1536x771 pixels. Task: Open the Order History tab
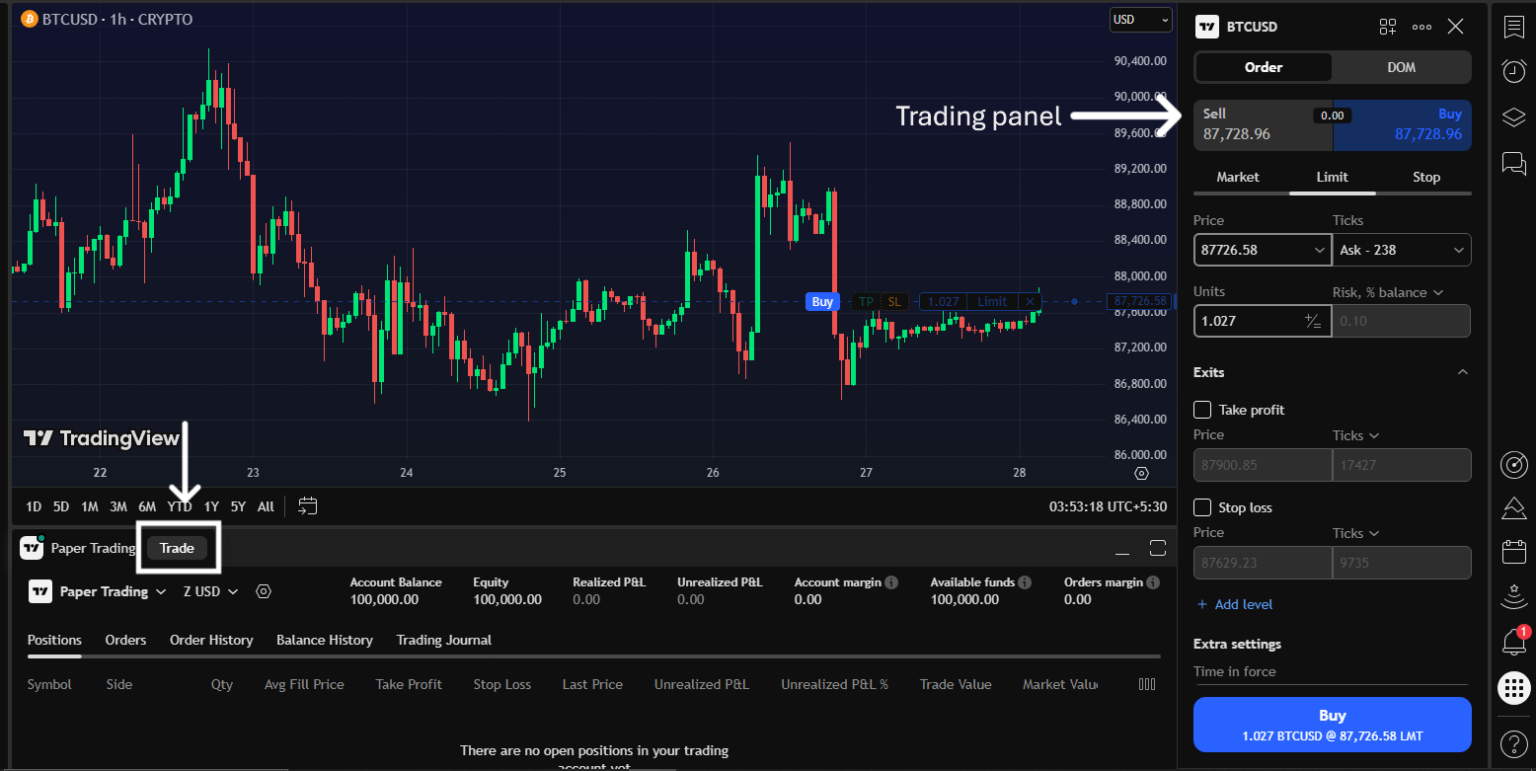(211, 640)
